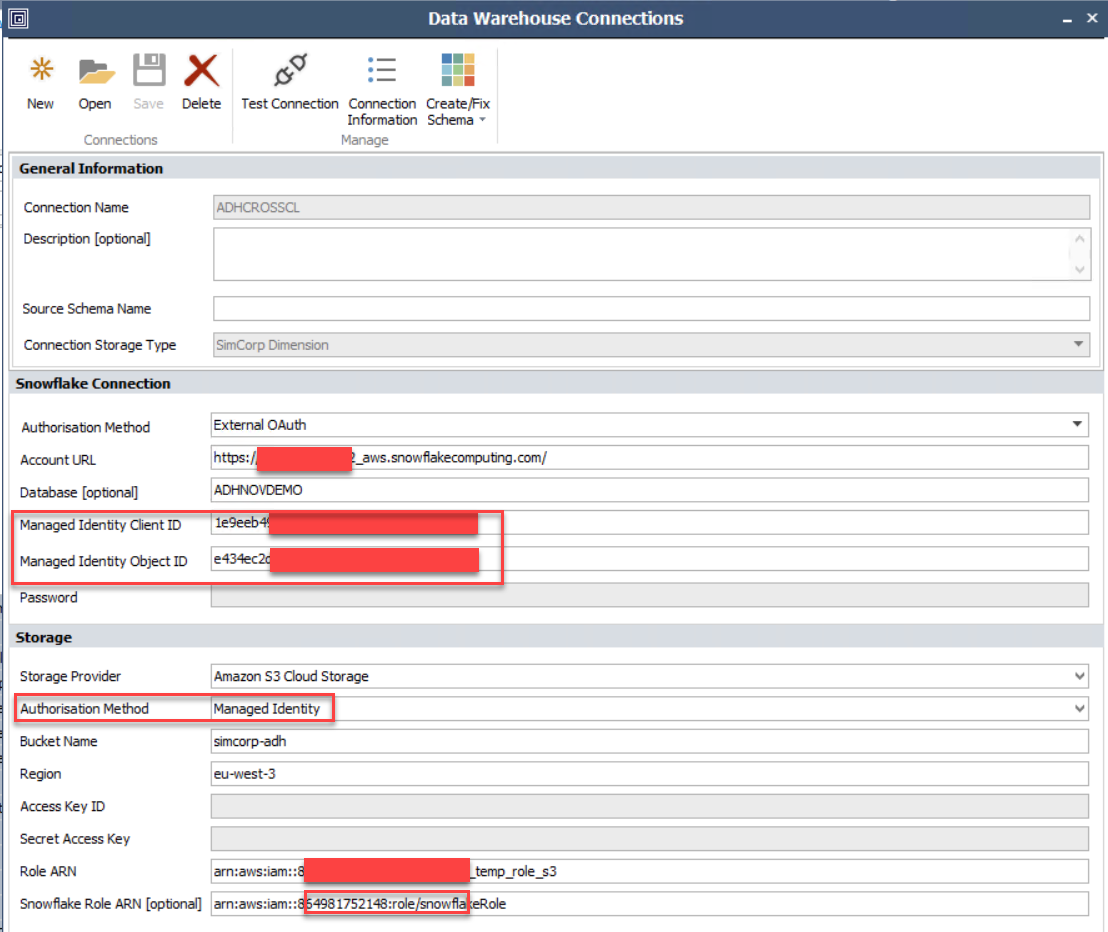Delete the connection with the red X

tap(202, 70)
